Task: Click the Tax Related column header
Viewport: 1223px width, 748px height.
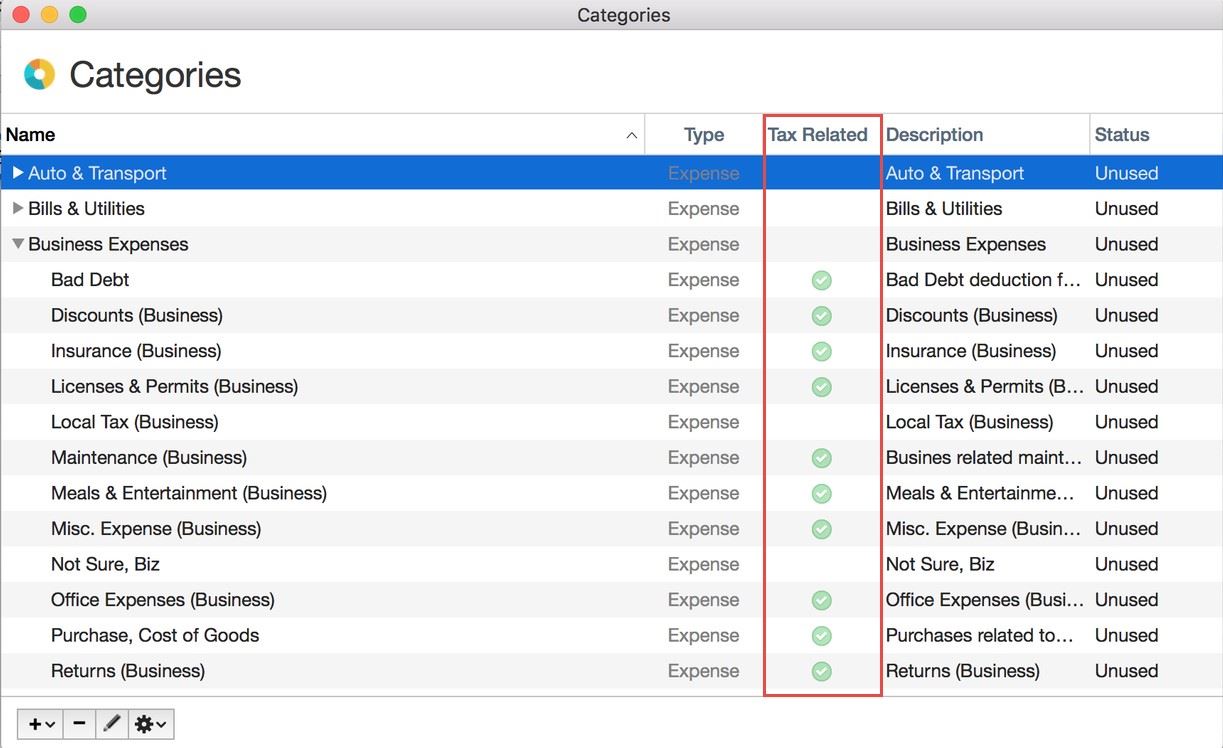Action: tap(817, 135)
